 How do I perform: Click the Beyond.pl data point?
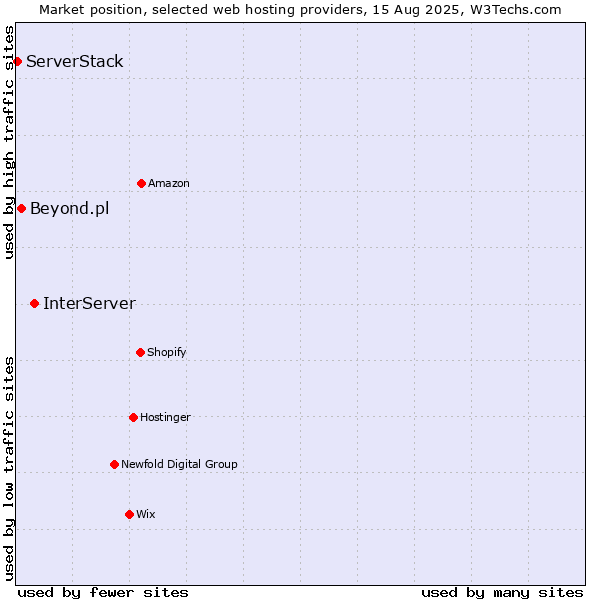point(21,209)
